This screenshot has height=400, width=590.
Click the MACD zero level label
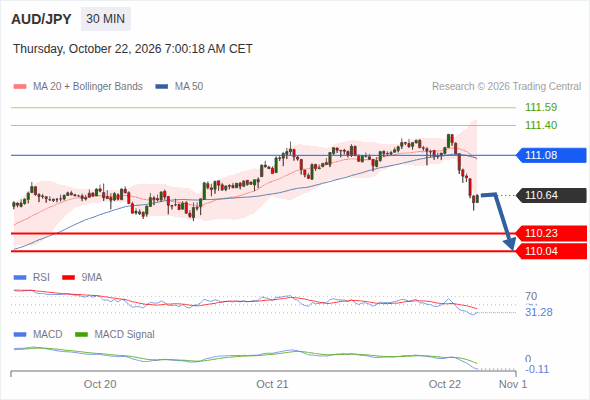[x=528, y=359]
